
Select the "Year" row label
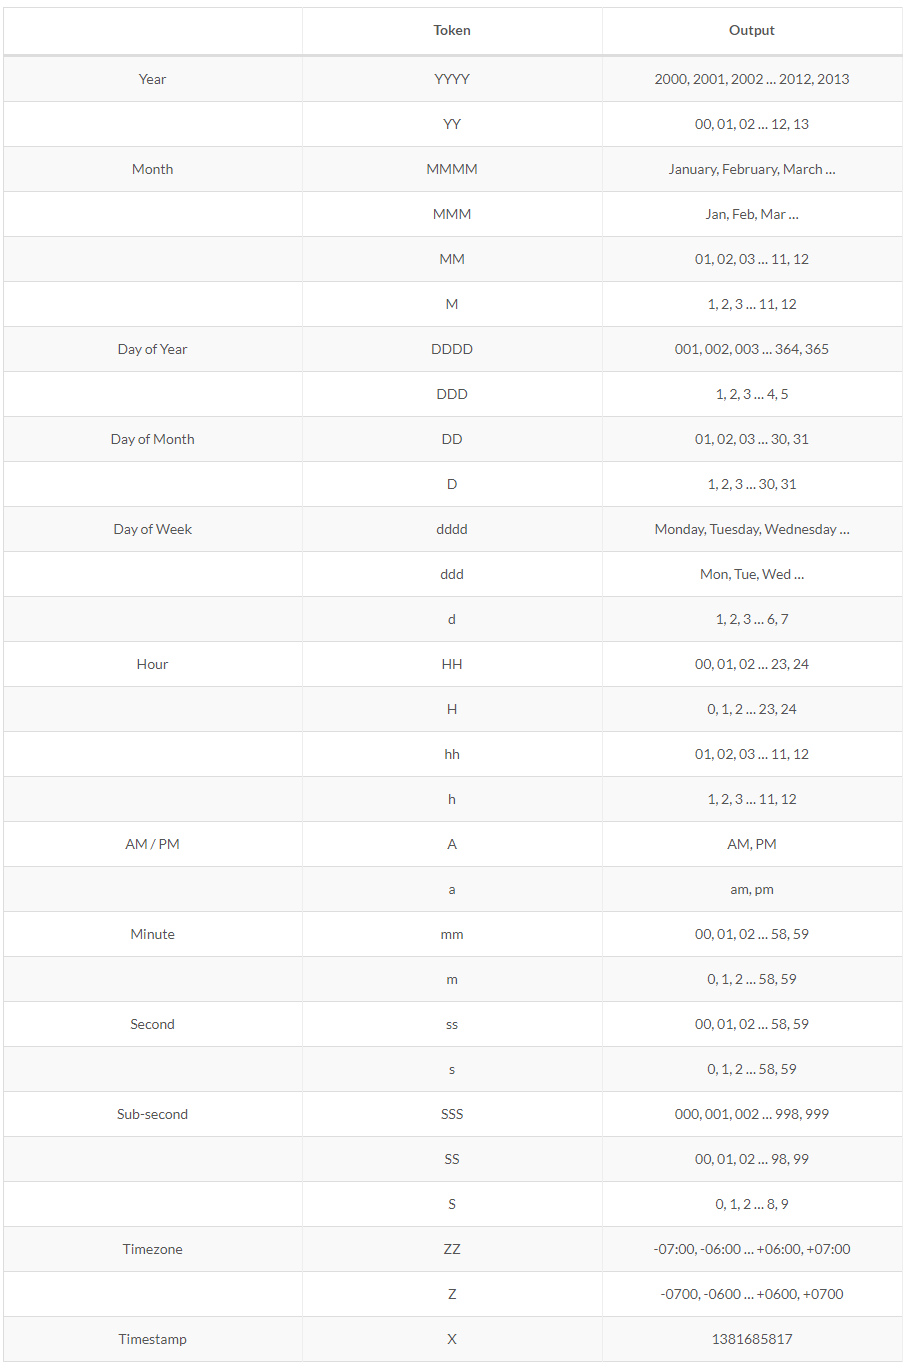coord(152,79)
